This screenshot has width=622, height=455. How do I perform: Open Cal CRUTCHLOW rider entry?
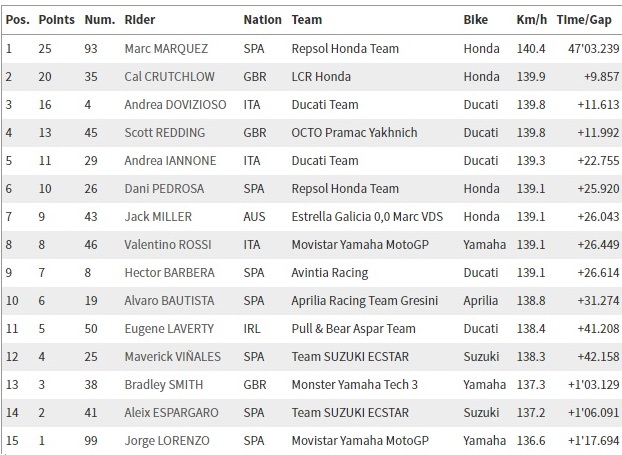pos(169,77)
